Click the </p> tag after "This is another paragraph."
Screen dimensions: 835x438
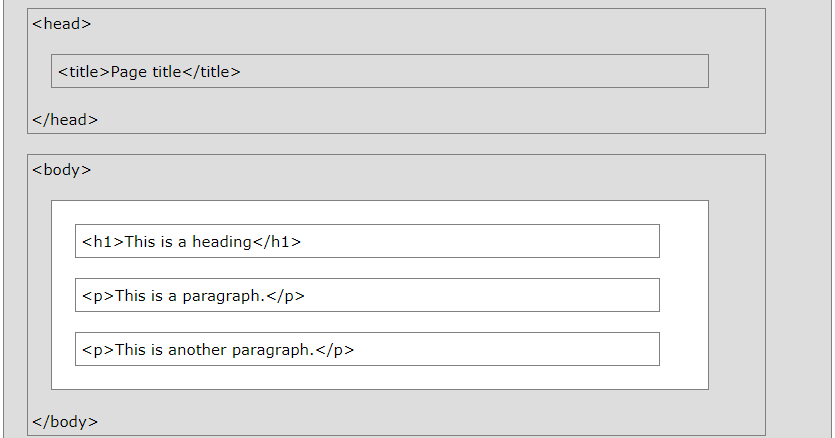[x=335, y=349]
